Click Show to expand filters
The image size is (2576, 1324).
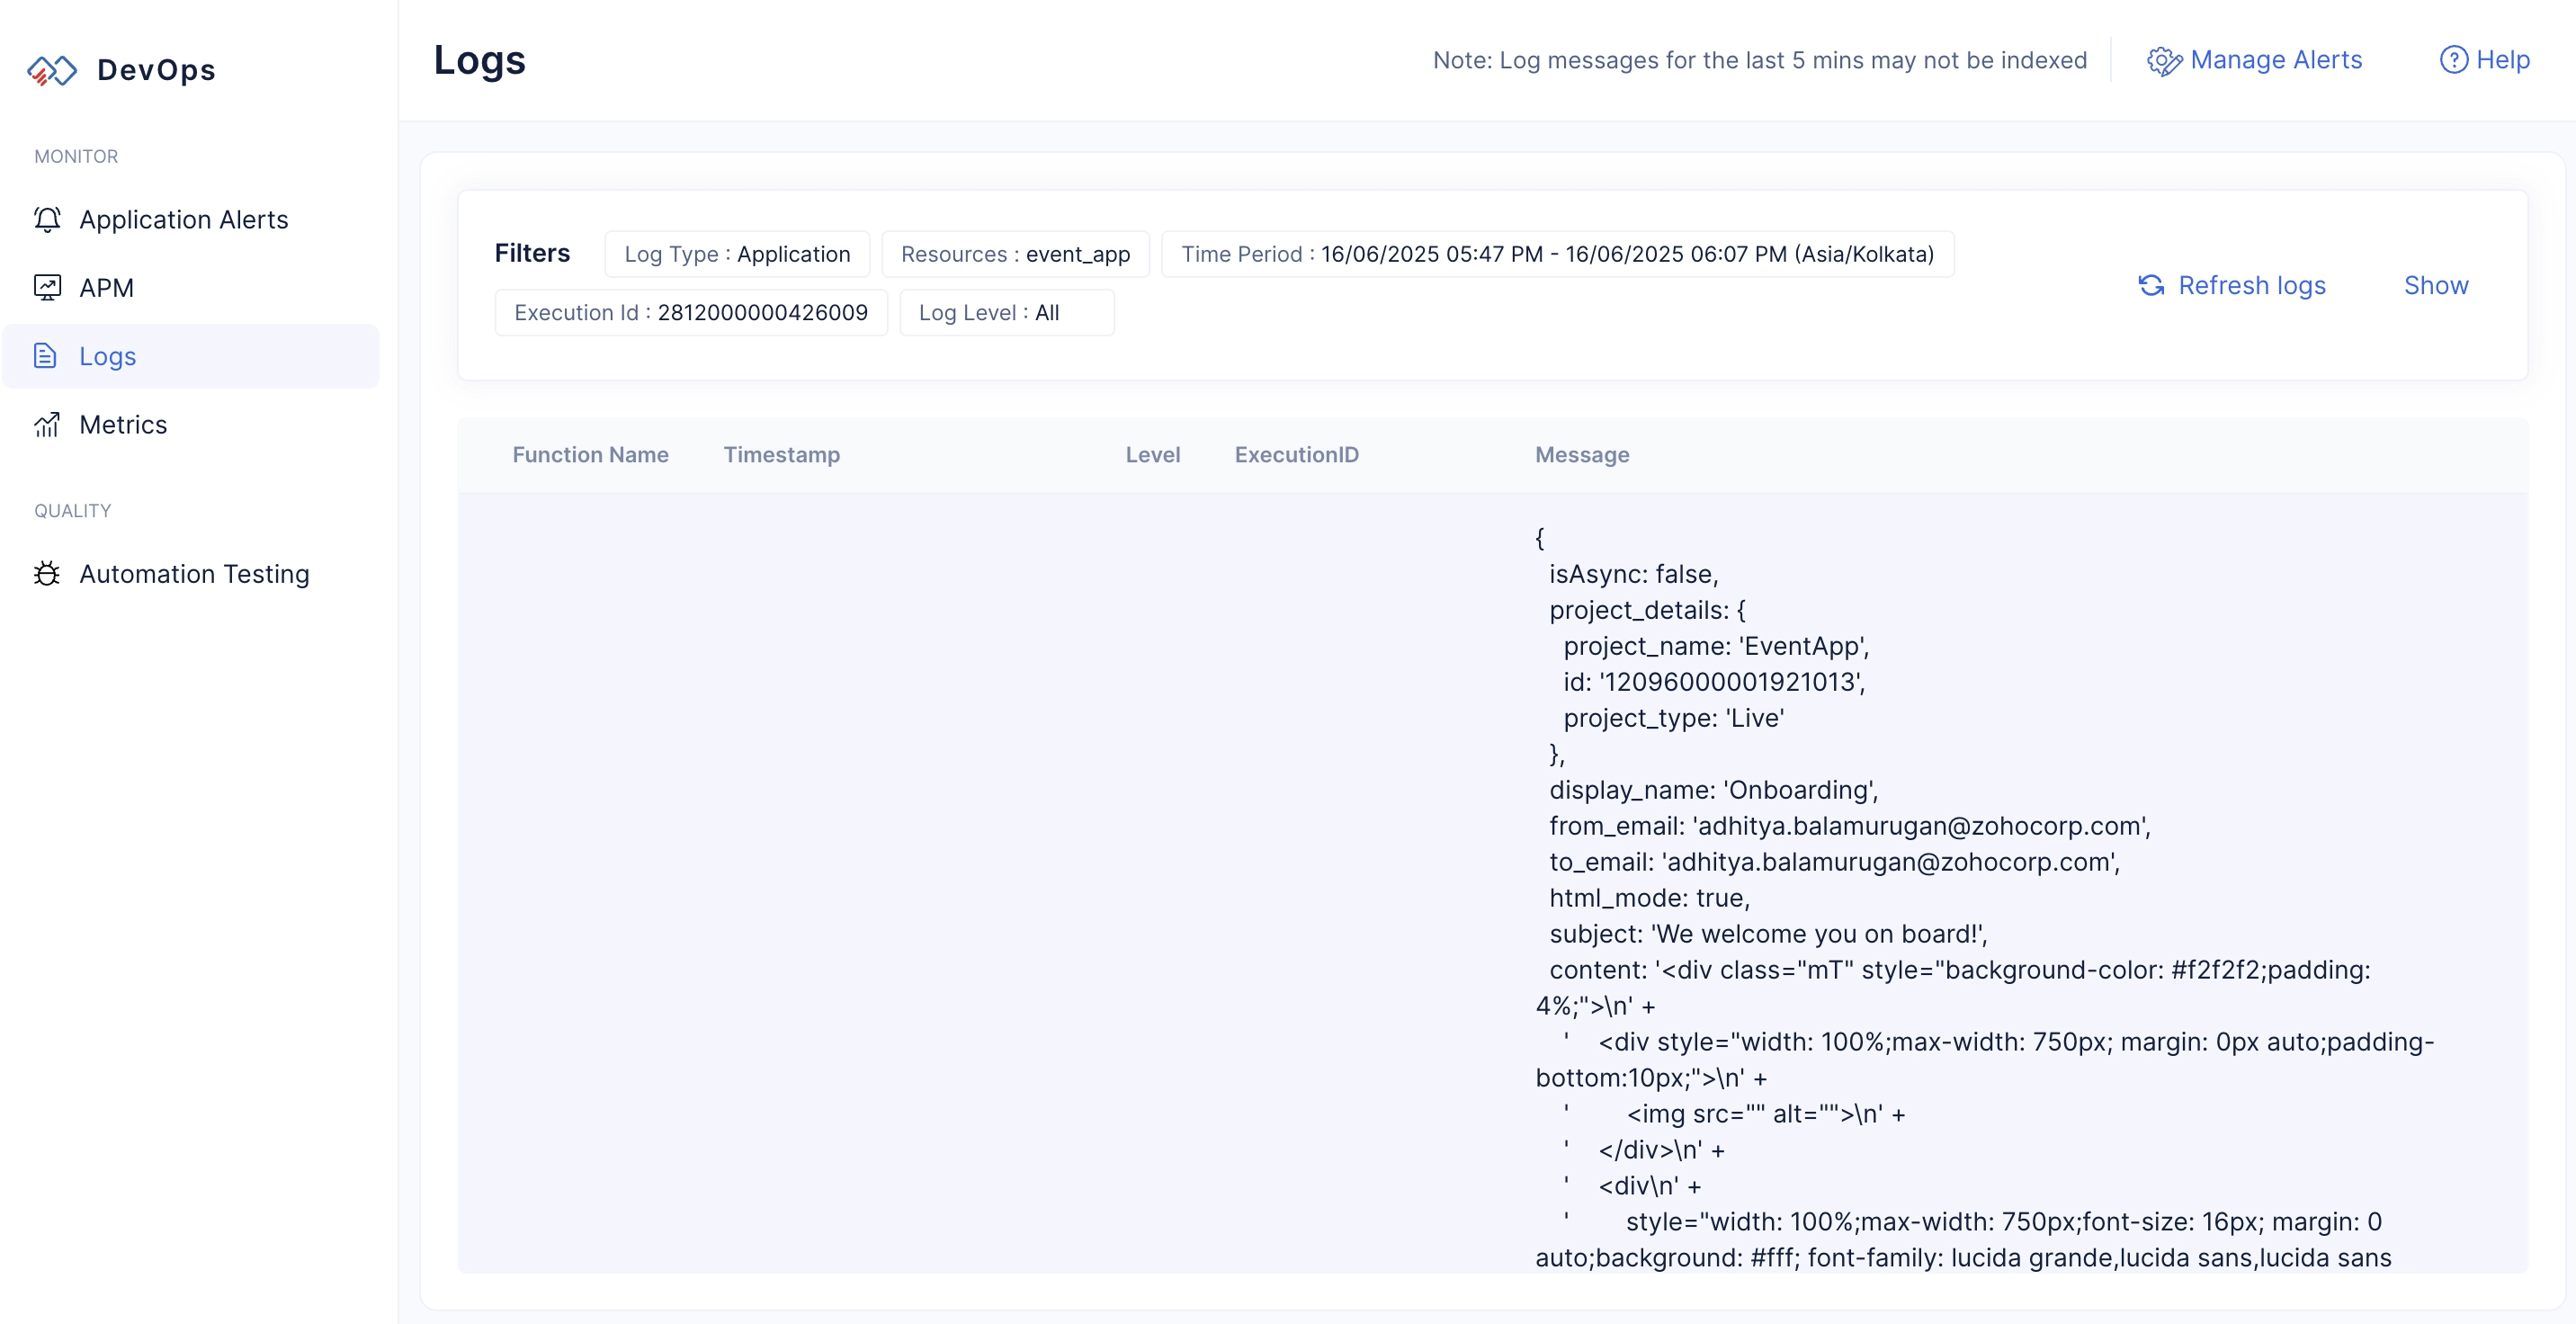(x=2436, y=285)
